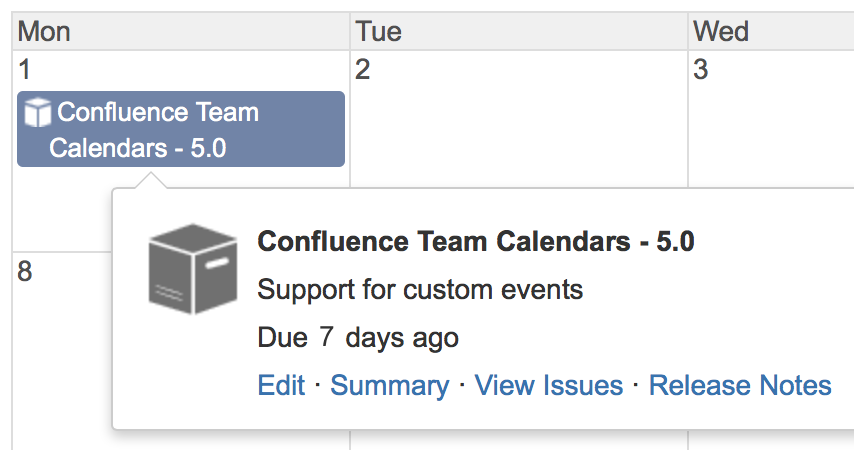Select the Tue column header
The width and height of the screenshot is (854, 450).
(379, 32)
